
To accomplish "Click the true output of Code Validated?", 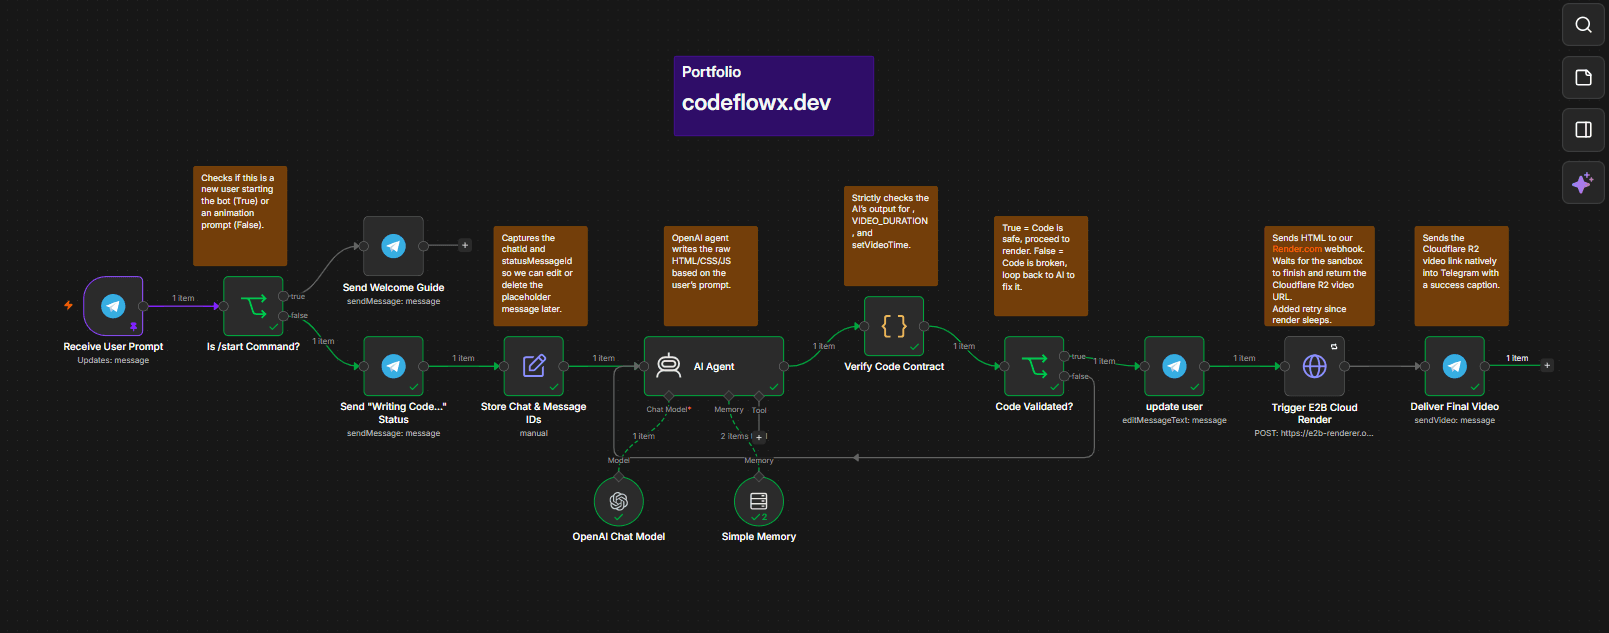I will [1064, 356].
